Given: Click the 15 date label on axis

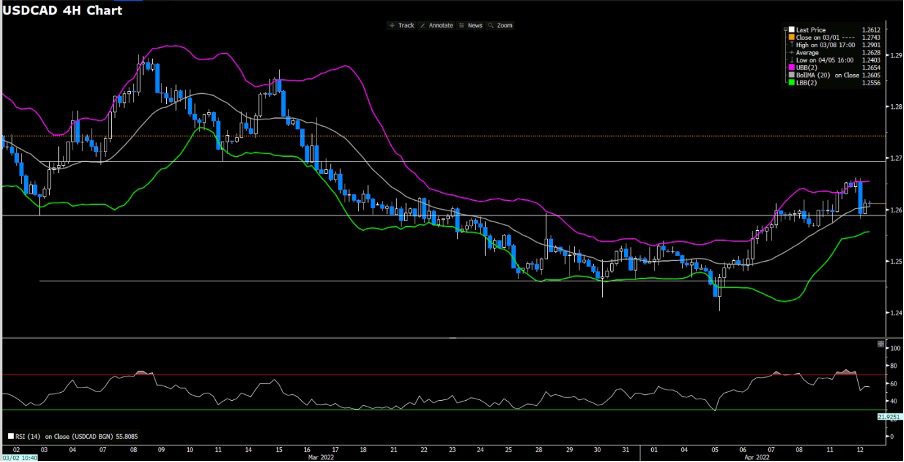Looking at the screenshot, I should tap(278, 448).
